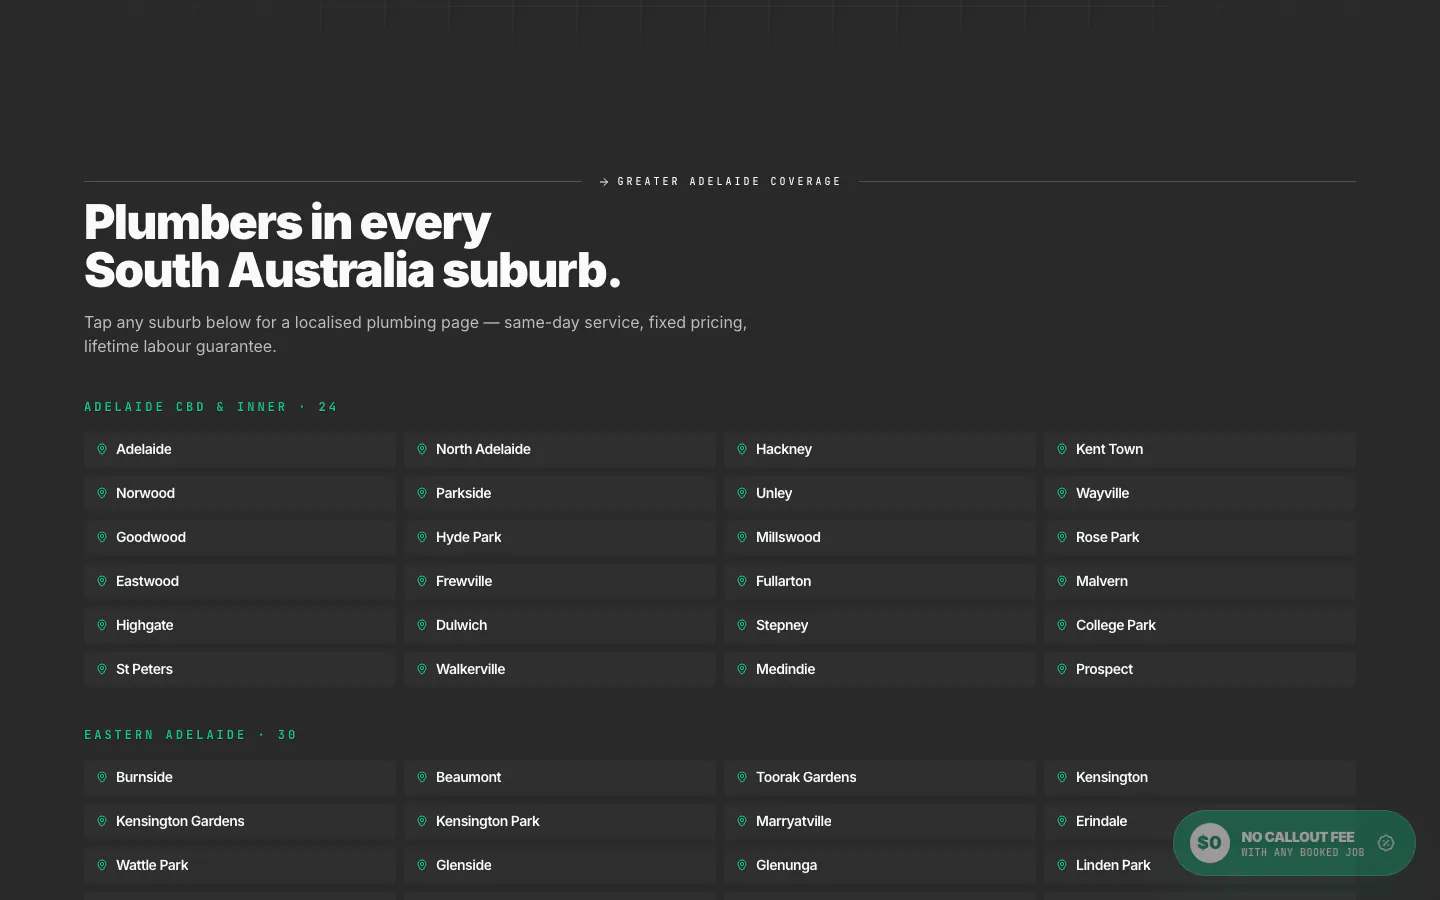Open Toorak Gardens plumbing page
Image resolution: width=1440 pixels, height=900 pixels.
(x=880, y=777)
